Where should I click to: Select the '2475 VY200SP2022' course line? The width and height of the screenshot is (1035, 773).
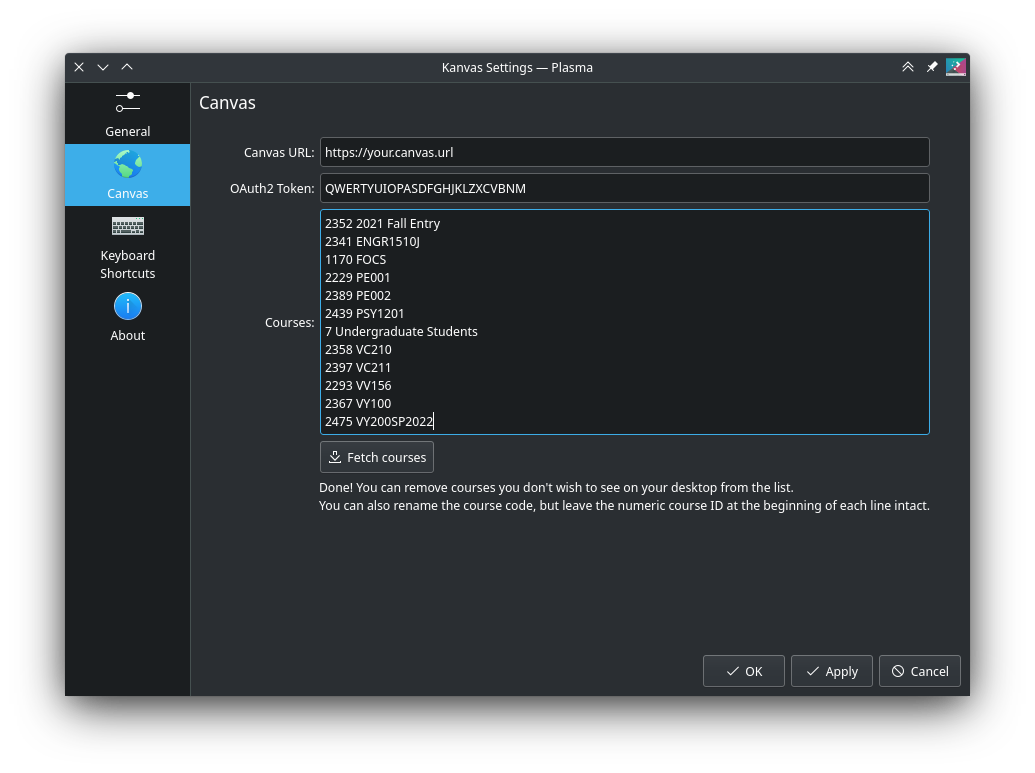click(x=379, y=421)
